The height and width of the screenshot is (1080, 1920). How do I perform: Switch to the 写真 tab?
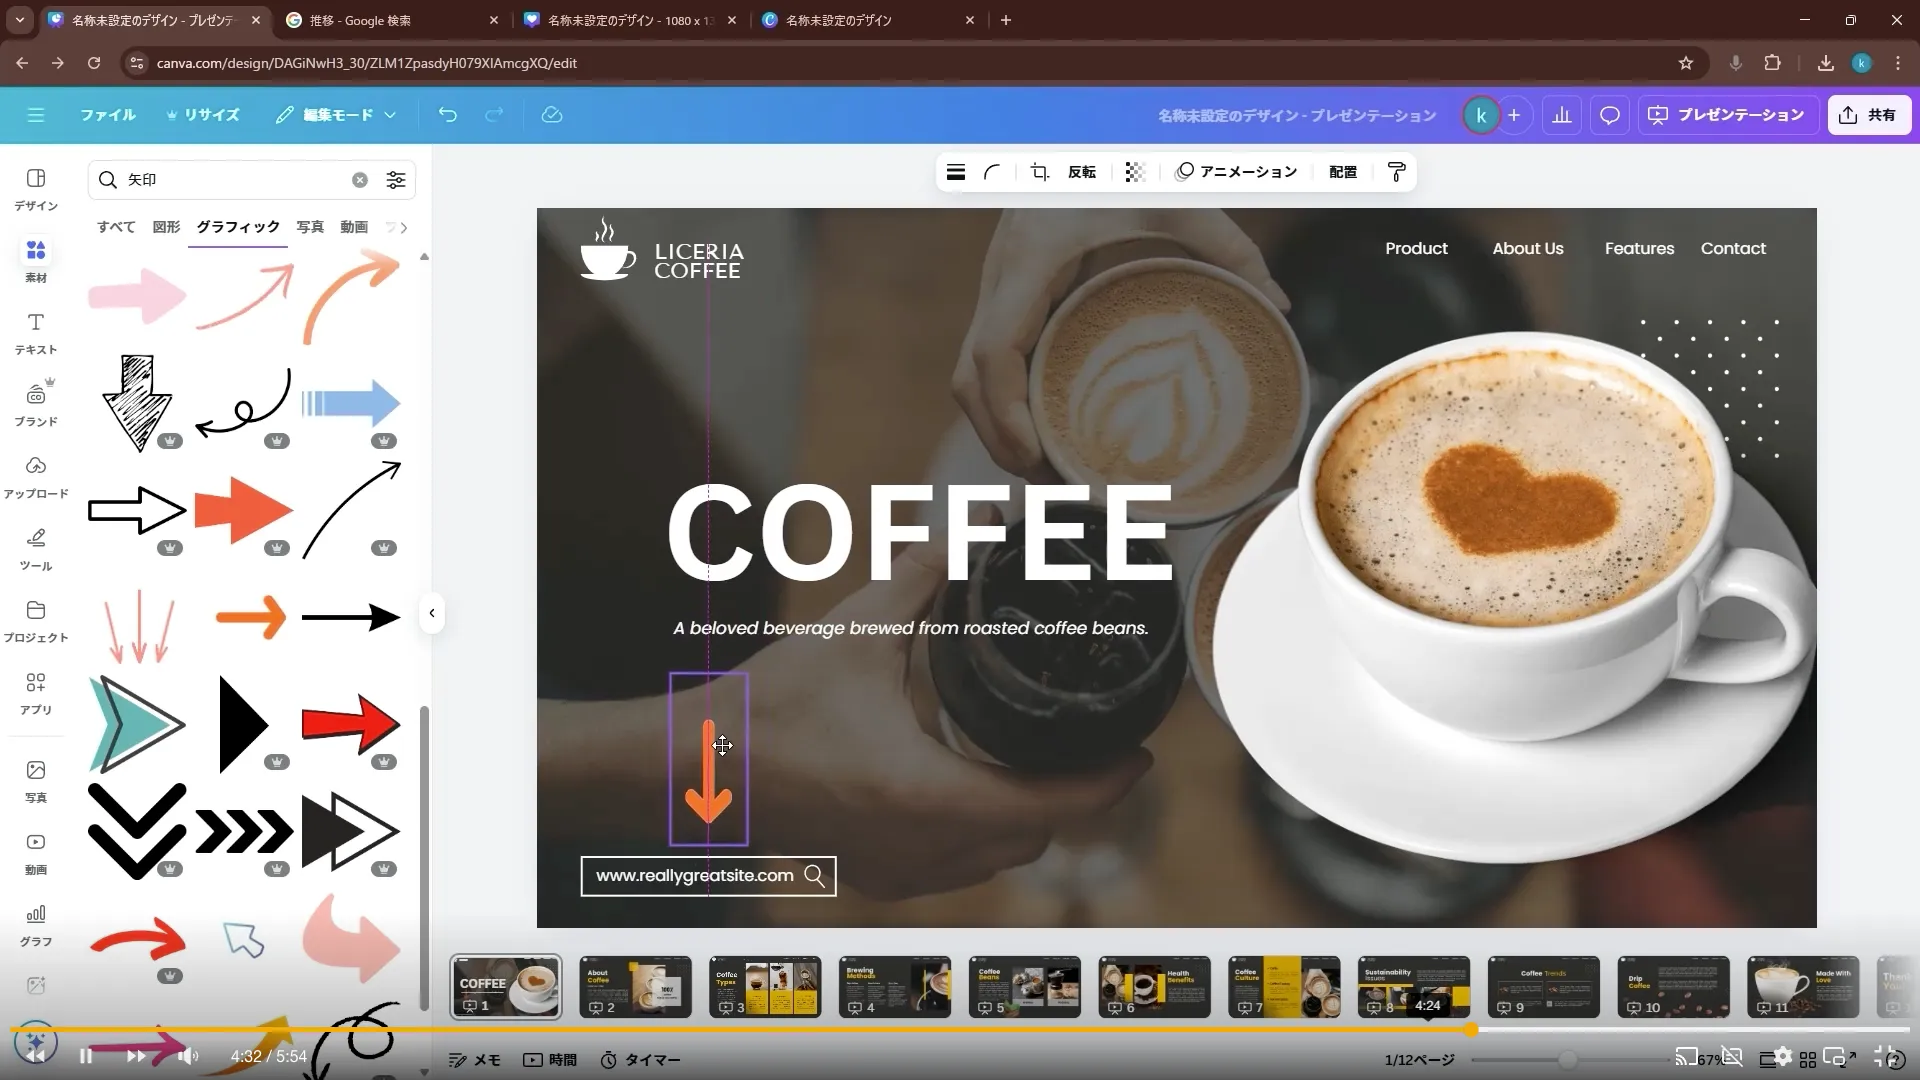pyautogui.click(x=310, y=227)
